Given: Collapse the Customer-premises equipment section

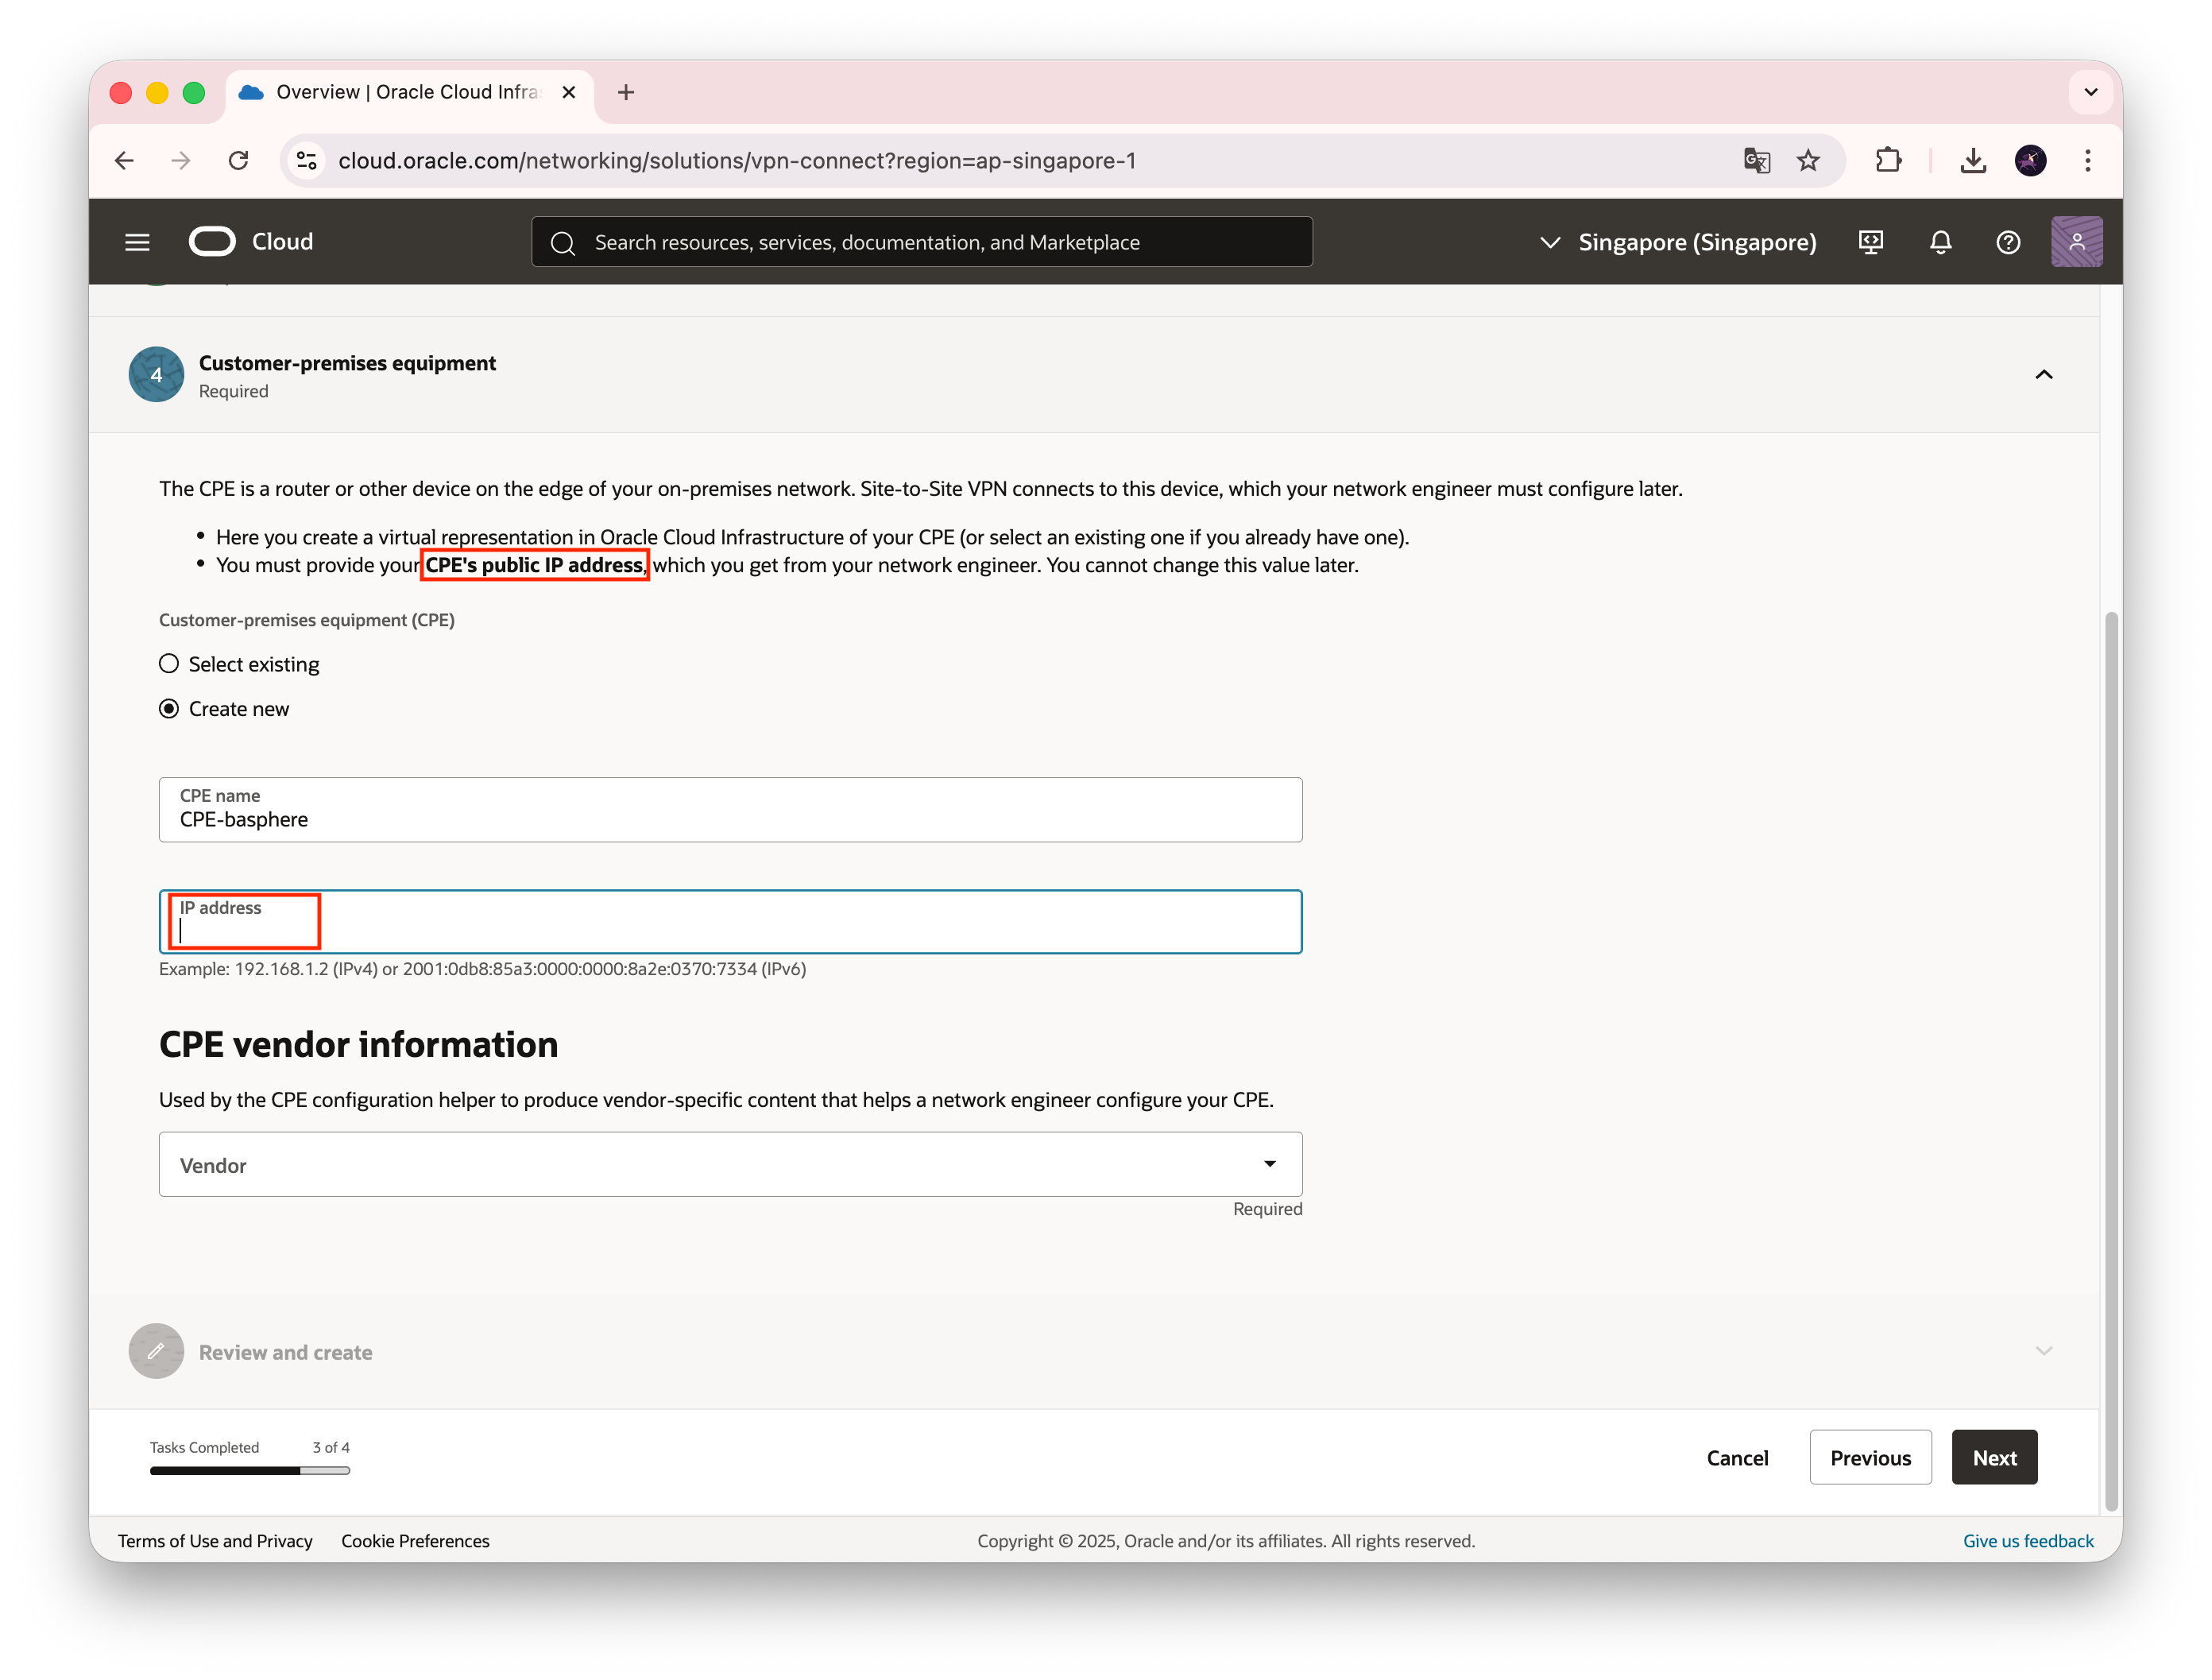Looking at the screenshot, I should [2044, 374].
